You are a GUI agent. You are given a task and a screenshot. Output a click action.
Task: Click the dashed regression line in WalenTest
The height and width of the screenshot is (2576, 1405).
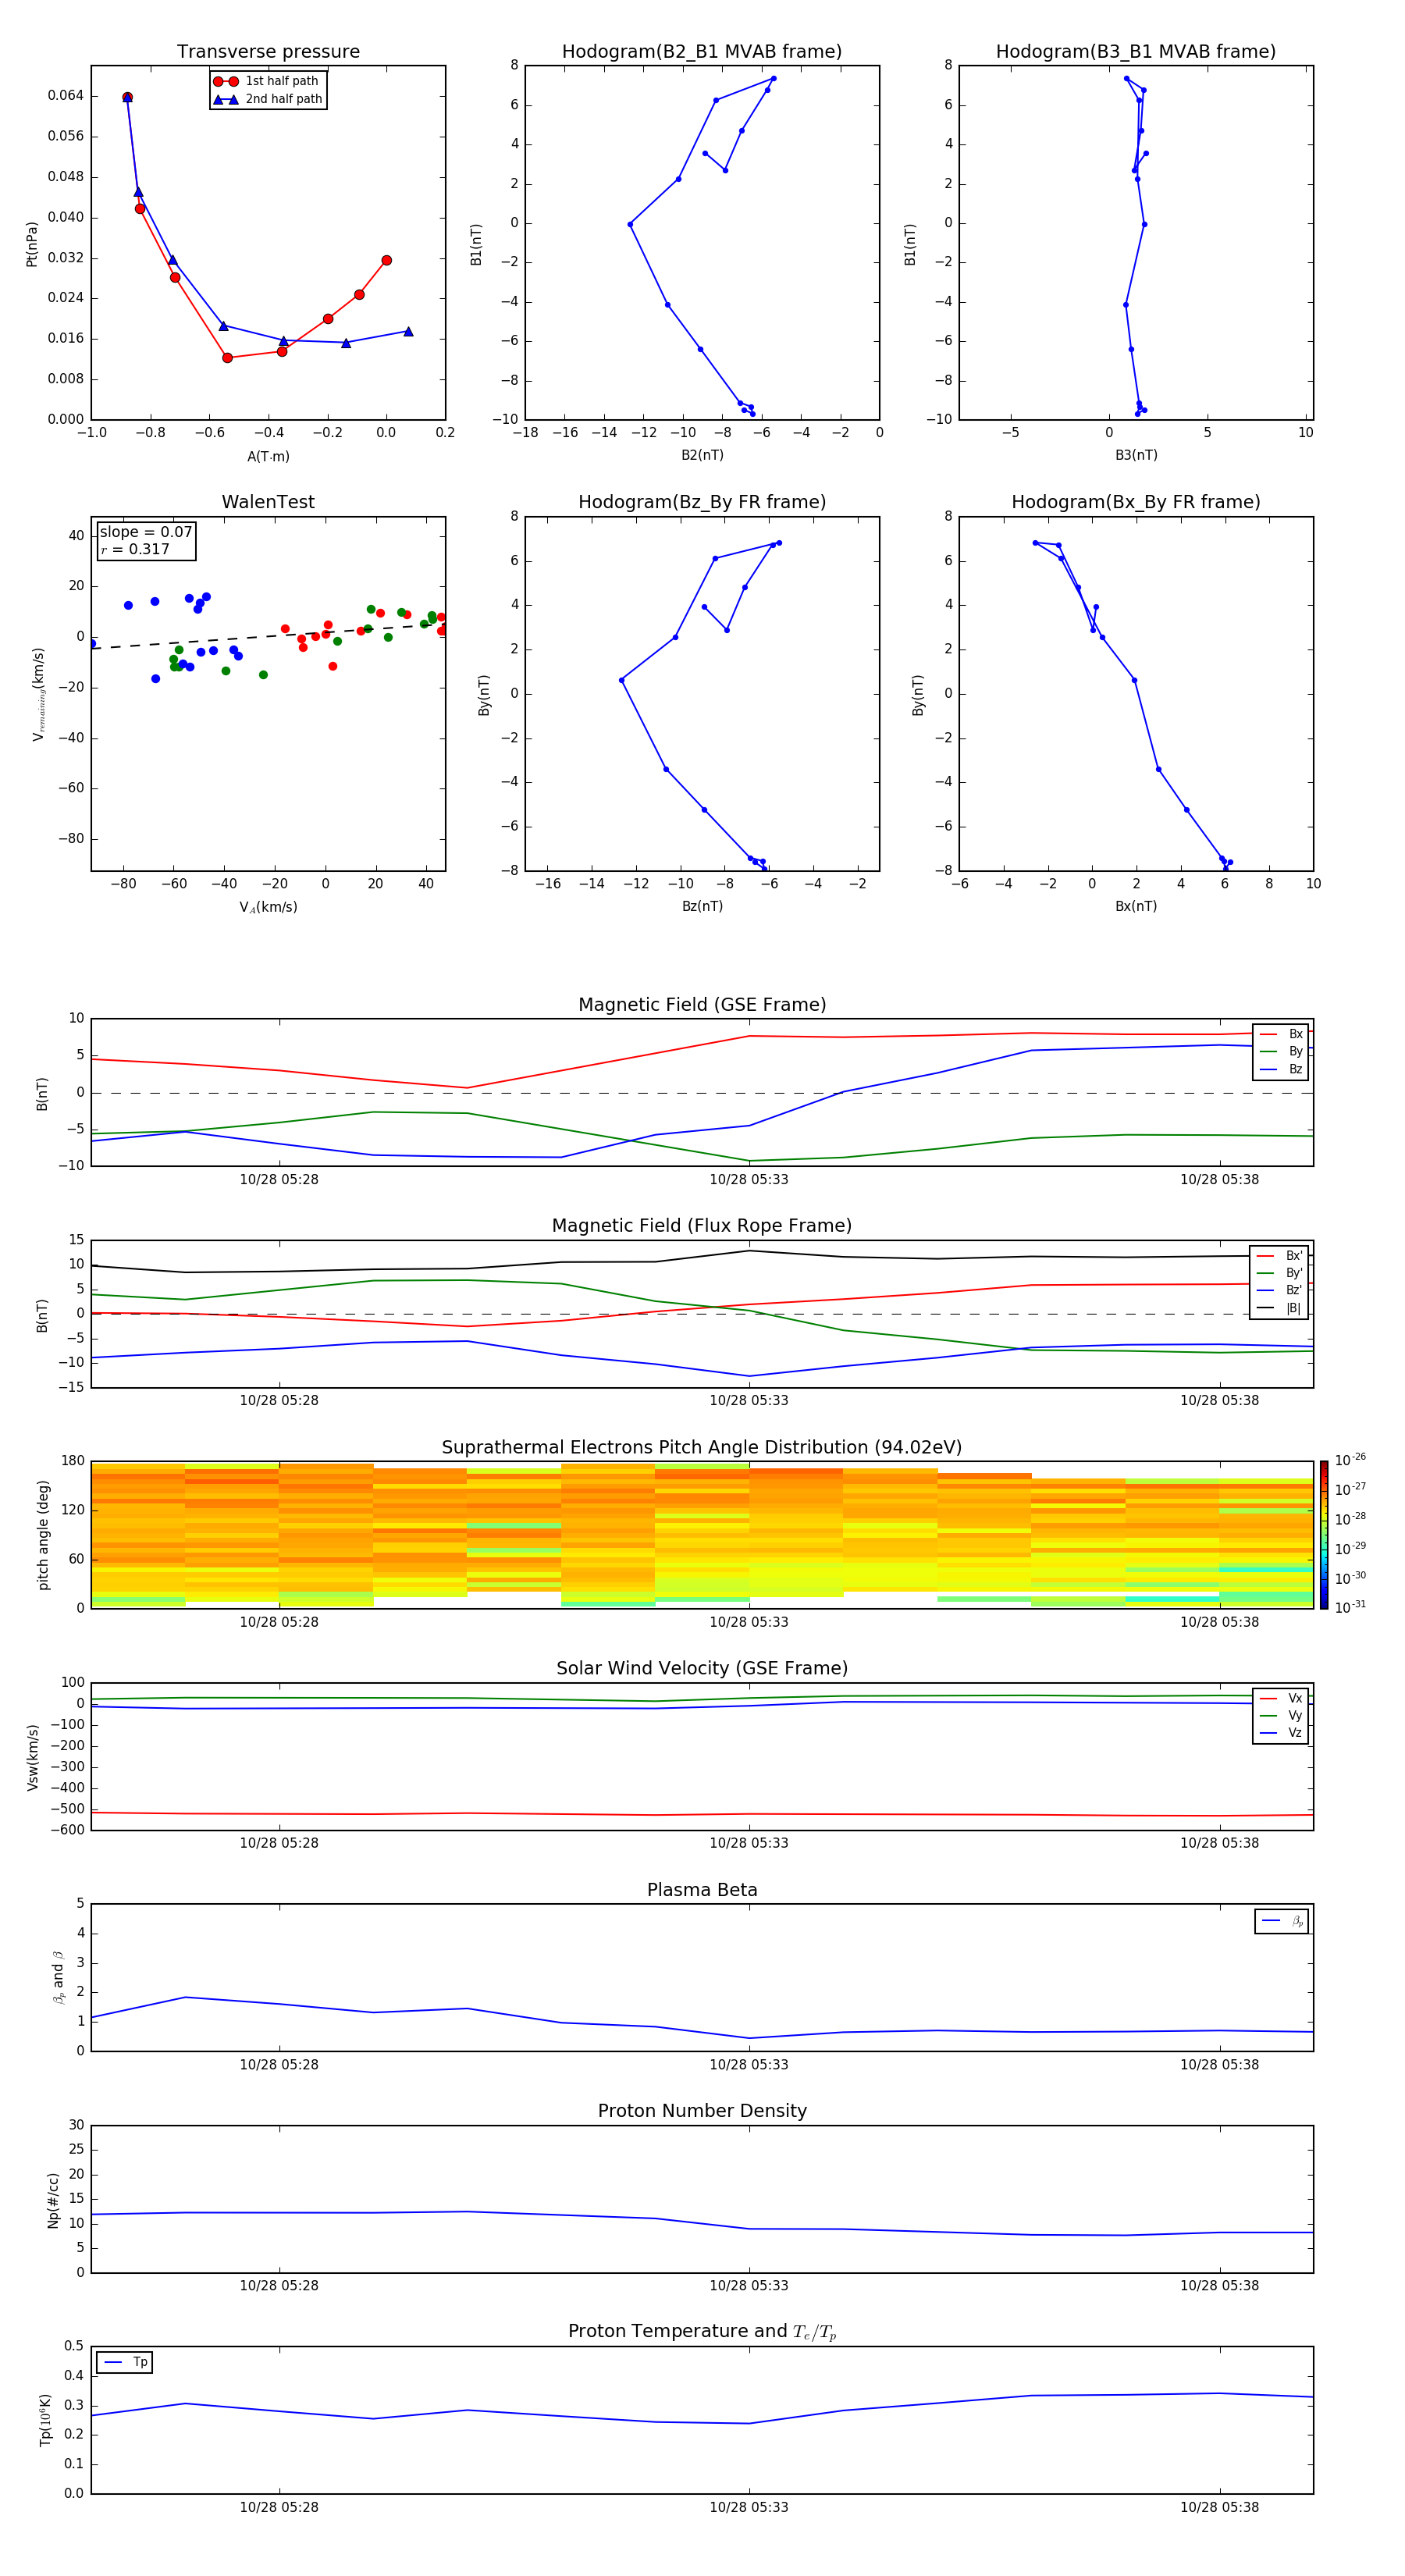pyautogui.click(x=268, y=636)
